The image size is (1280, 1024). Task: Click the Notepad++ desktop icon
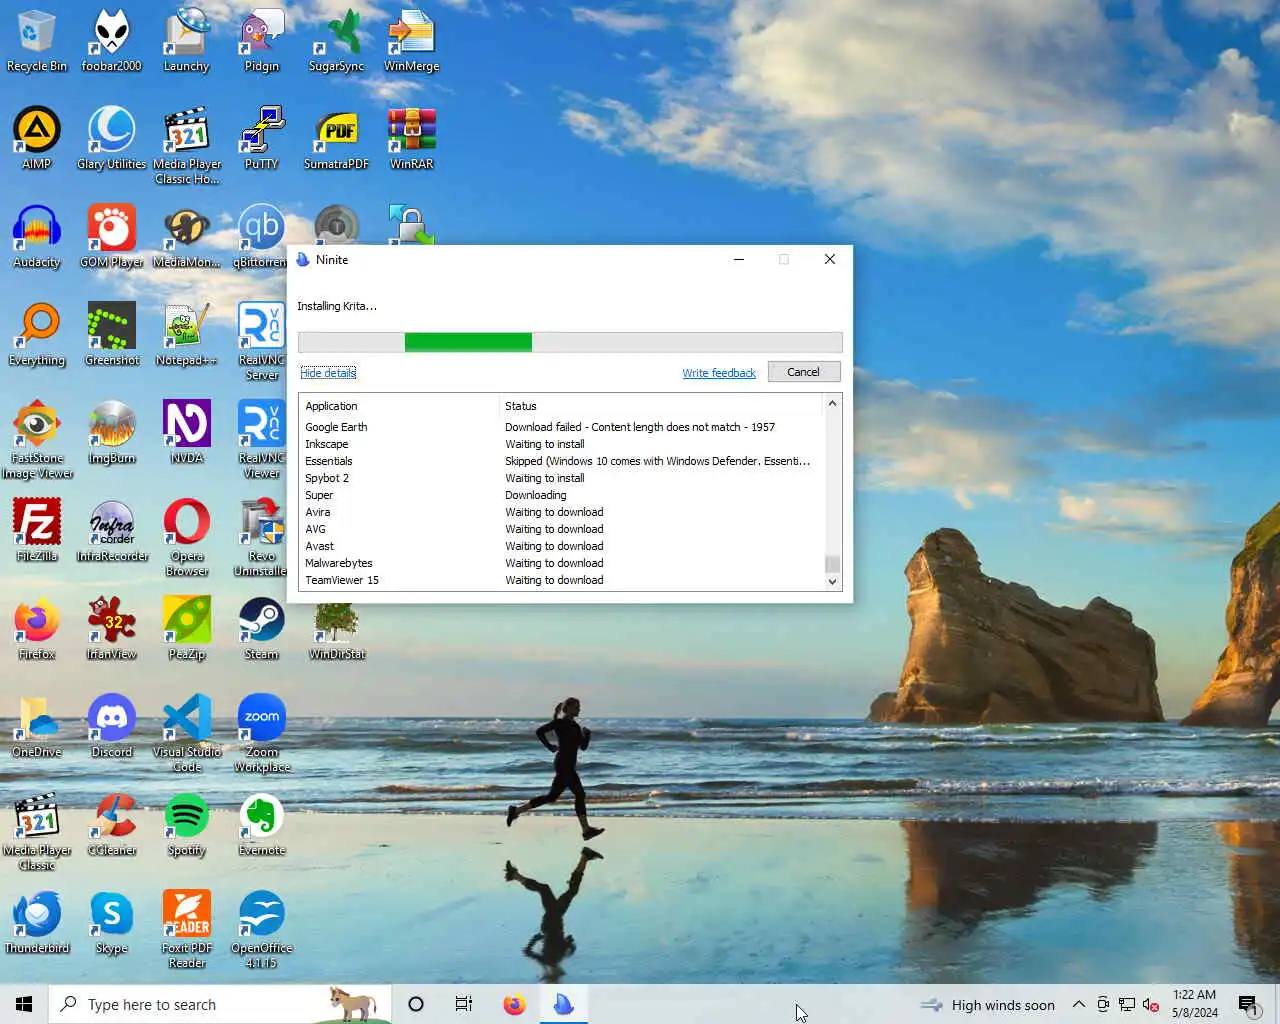point(186,334)
